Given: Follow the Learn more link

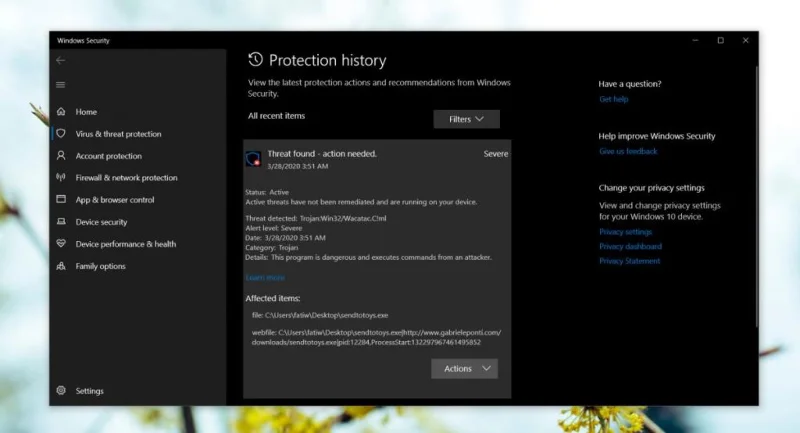Looking at the screenshot, I should (x=265, y=278).
